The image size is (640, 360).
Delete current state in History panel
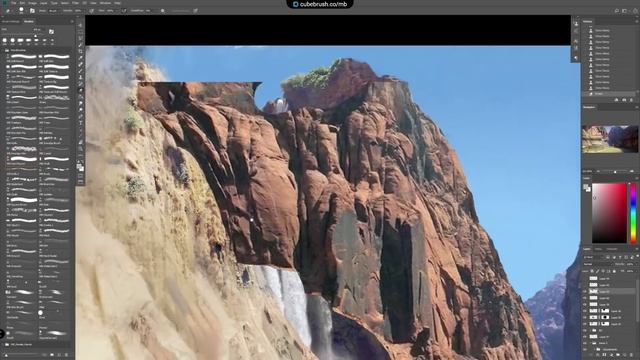pyautogui.click(x=631, y=100)
